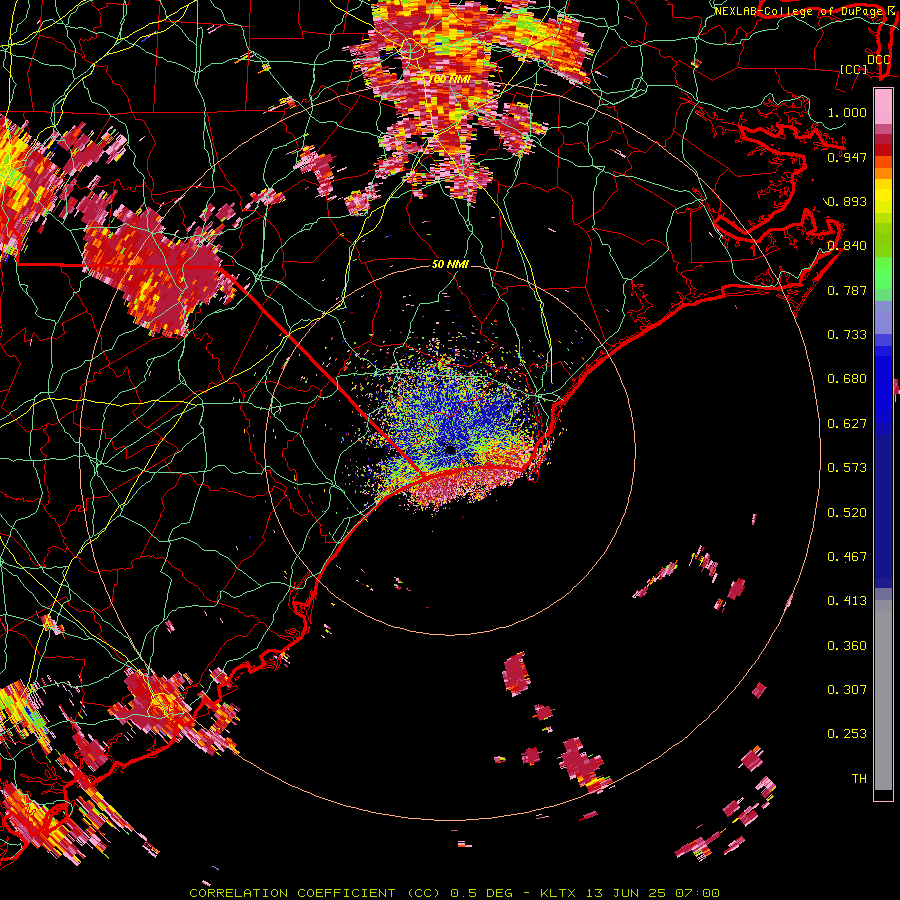Screen dimensions: 900x900
Task: Click the 0.787 scale value
Action: click(x=847, y=290)
